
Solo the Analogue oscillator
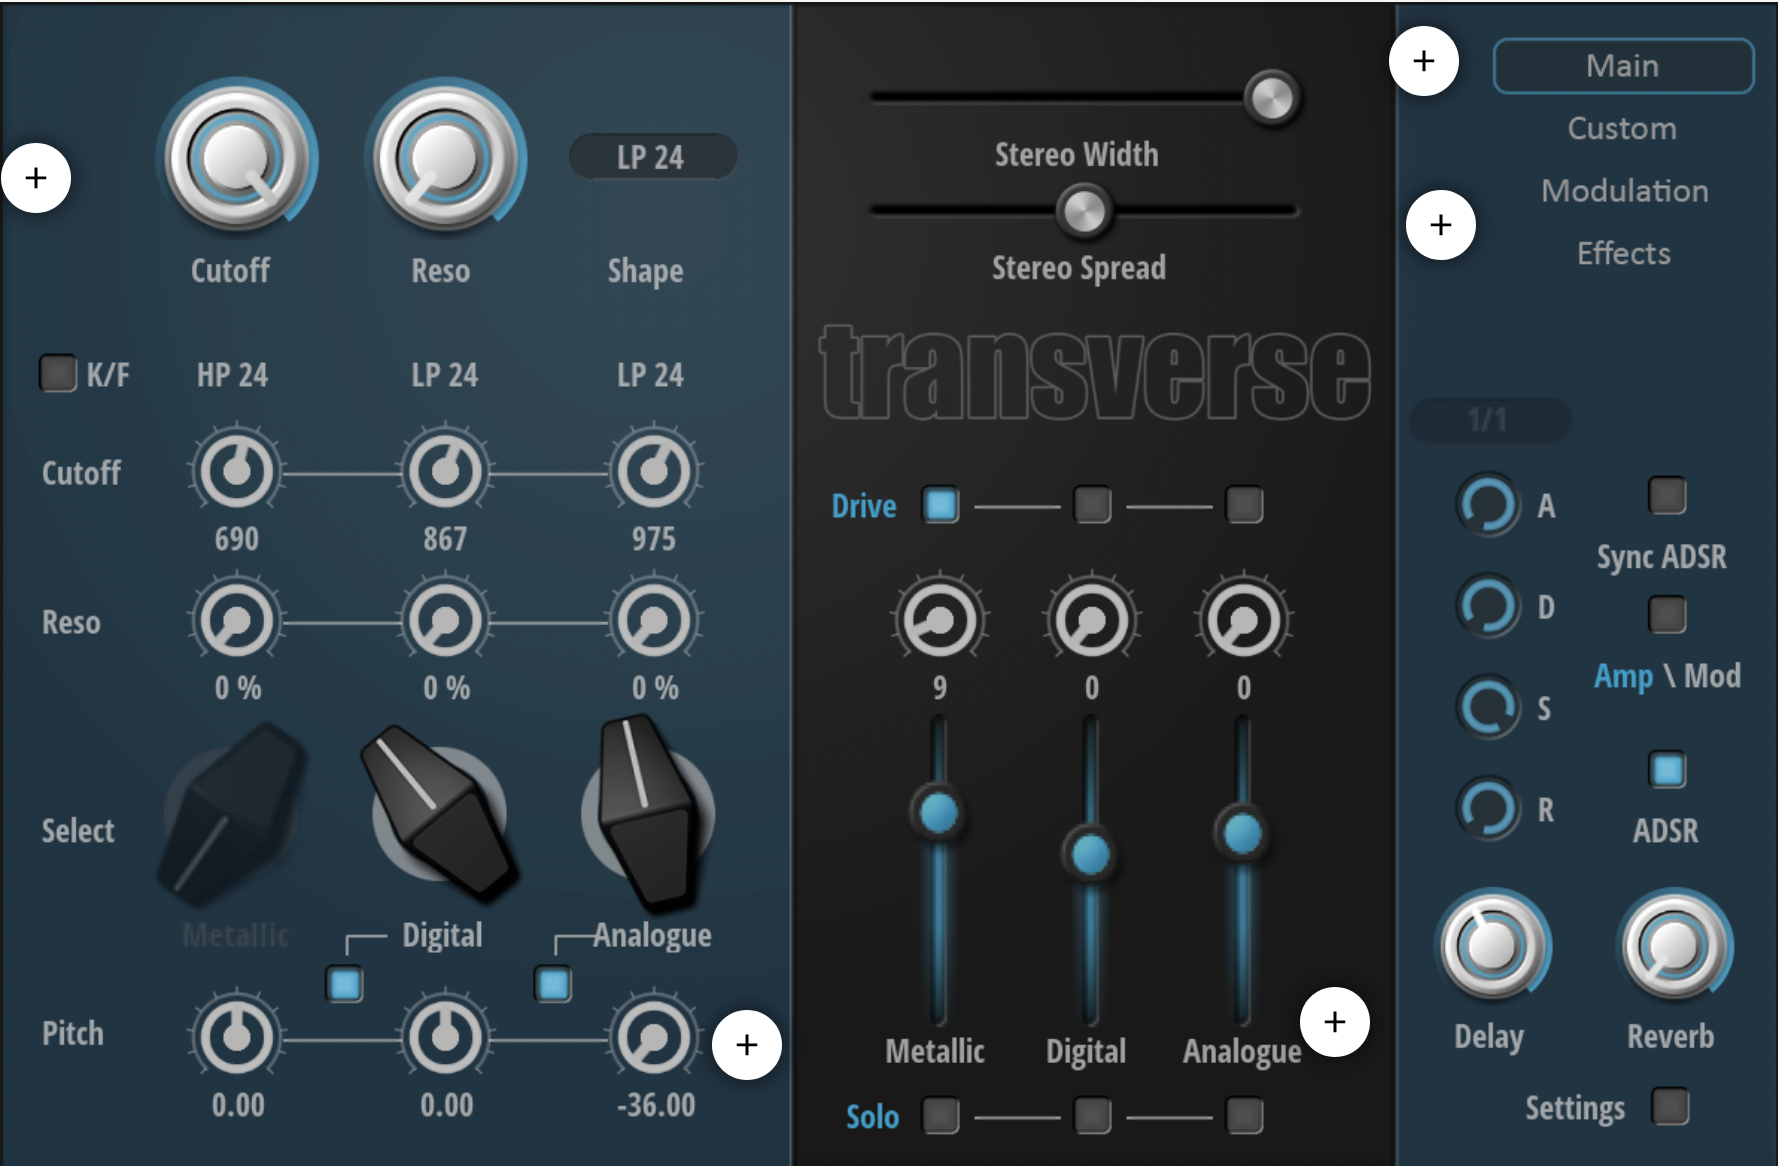(x=1244, y=1115)
